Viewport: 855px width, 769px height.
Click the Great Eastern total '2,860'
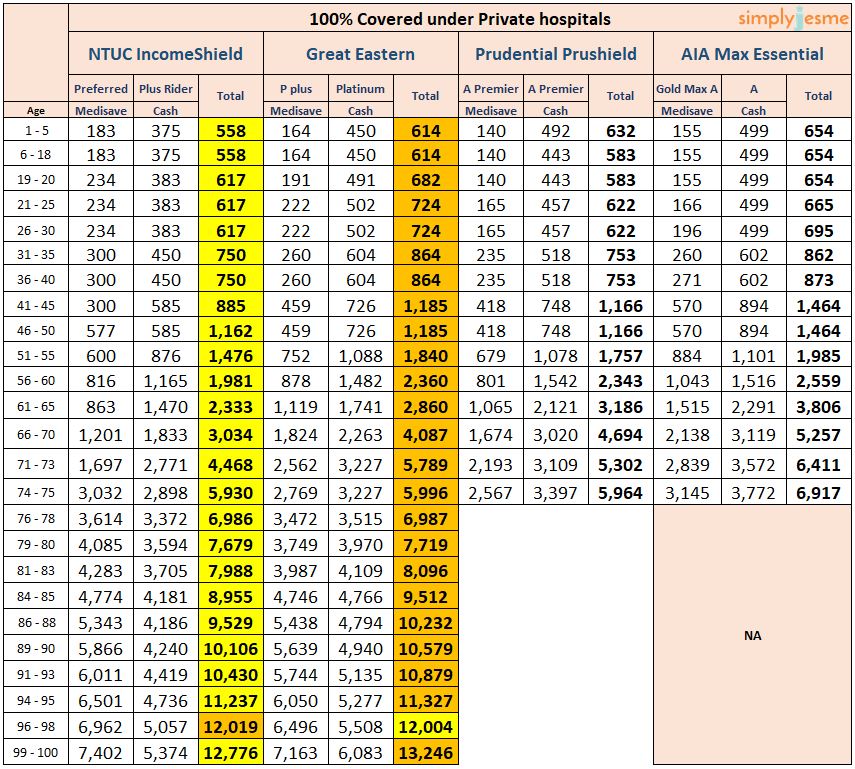tap(426, 407)
